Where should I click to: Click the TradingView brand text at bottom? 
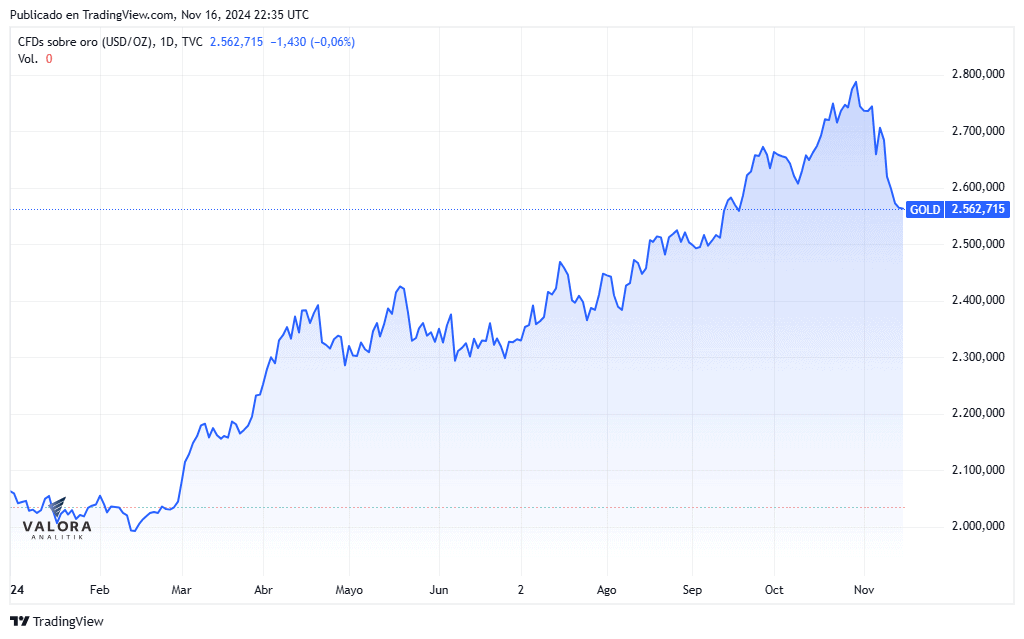click(x=68, y=621)
